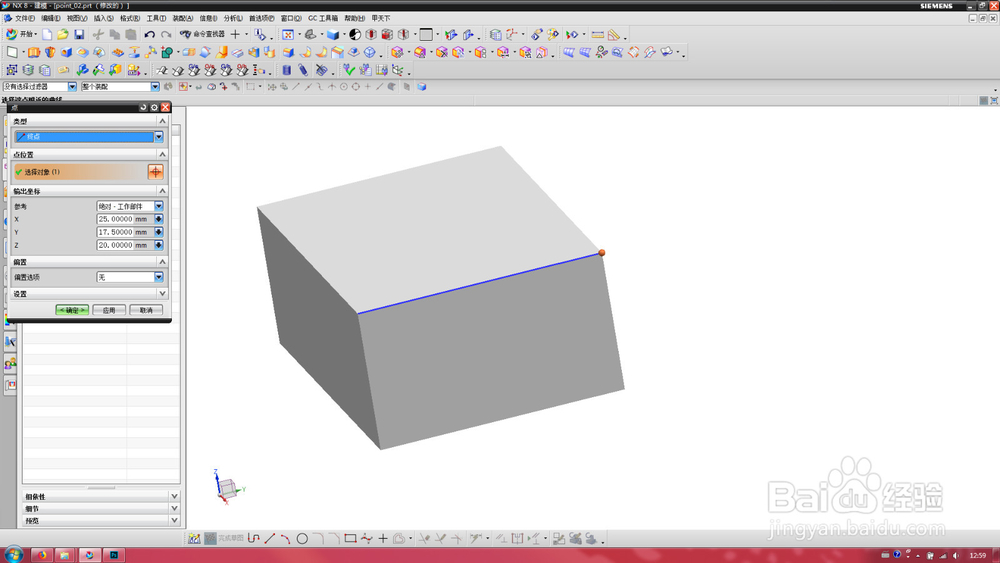
Task: Open the Z value options arrow
Action: click(159, 245)
